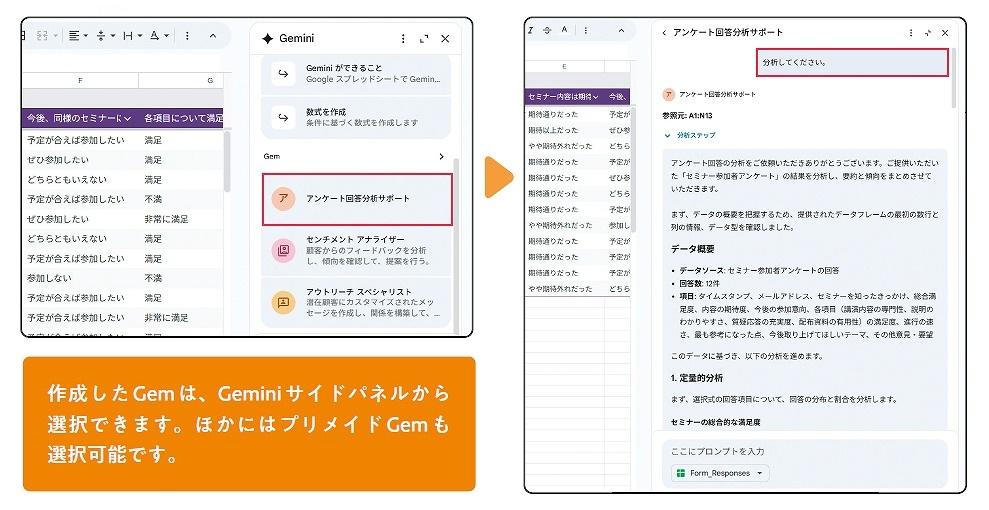Open vertical align options in left toolbar
989x510 pixels.
[x=104, y=36]
